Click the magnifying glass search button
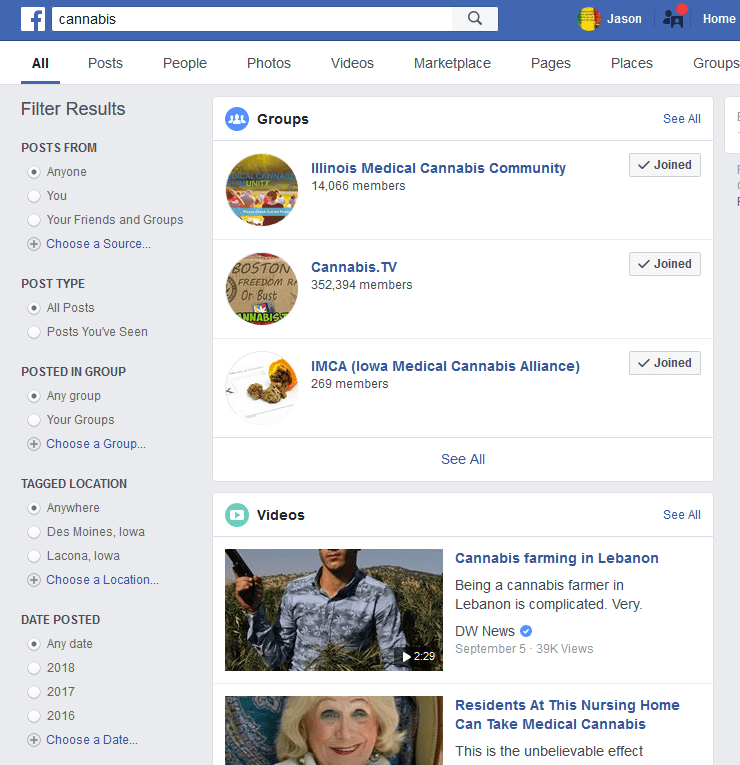740x765 pixels. coord(475,19)
